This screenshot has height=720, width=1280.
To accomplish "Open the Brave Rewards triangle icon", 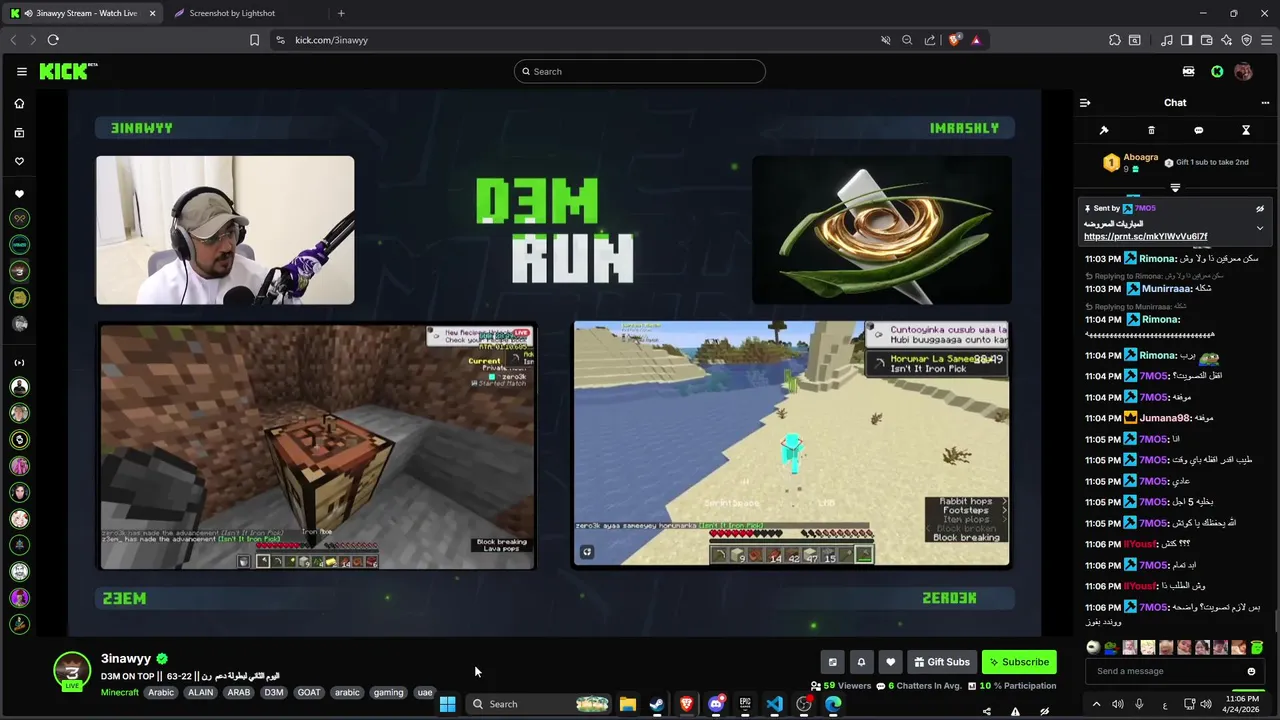I will click(976, 40).
